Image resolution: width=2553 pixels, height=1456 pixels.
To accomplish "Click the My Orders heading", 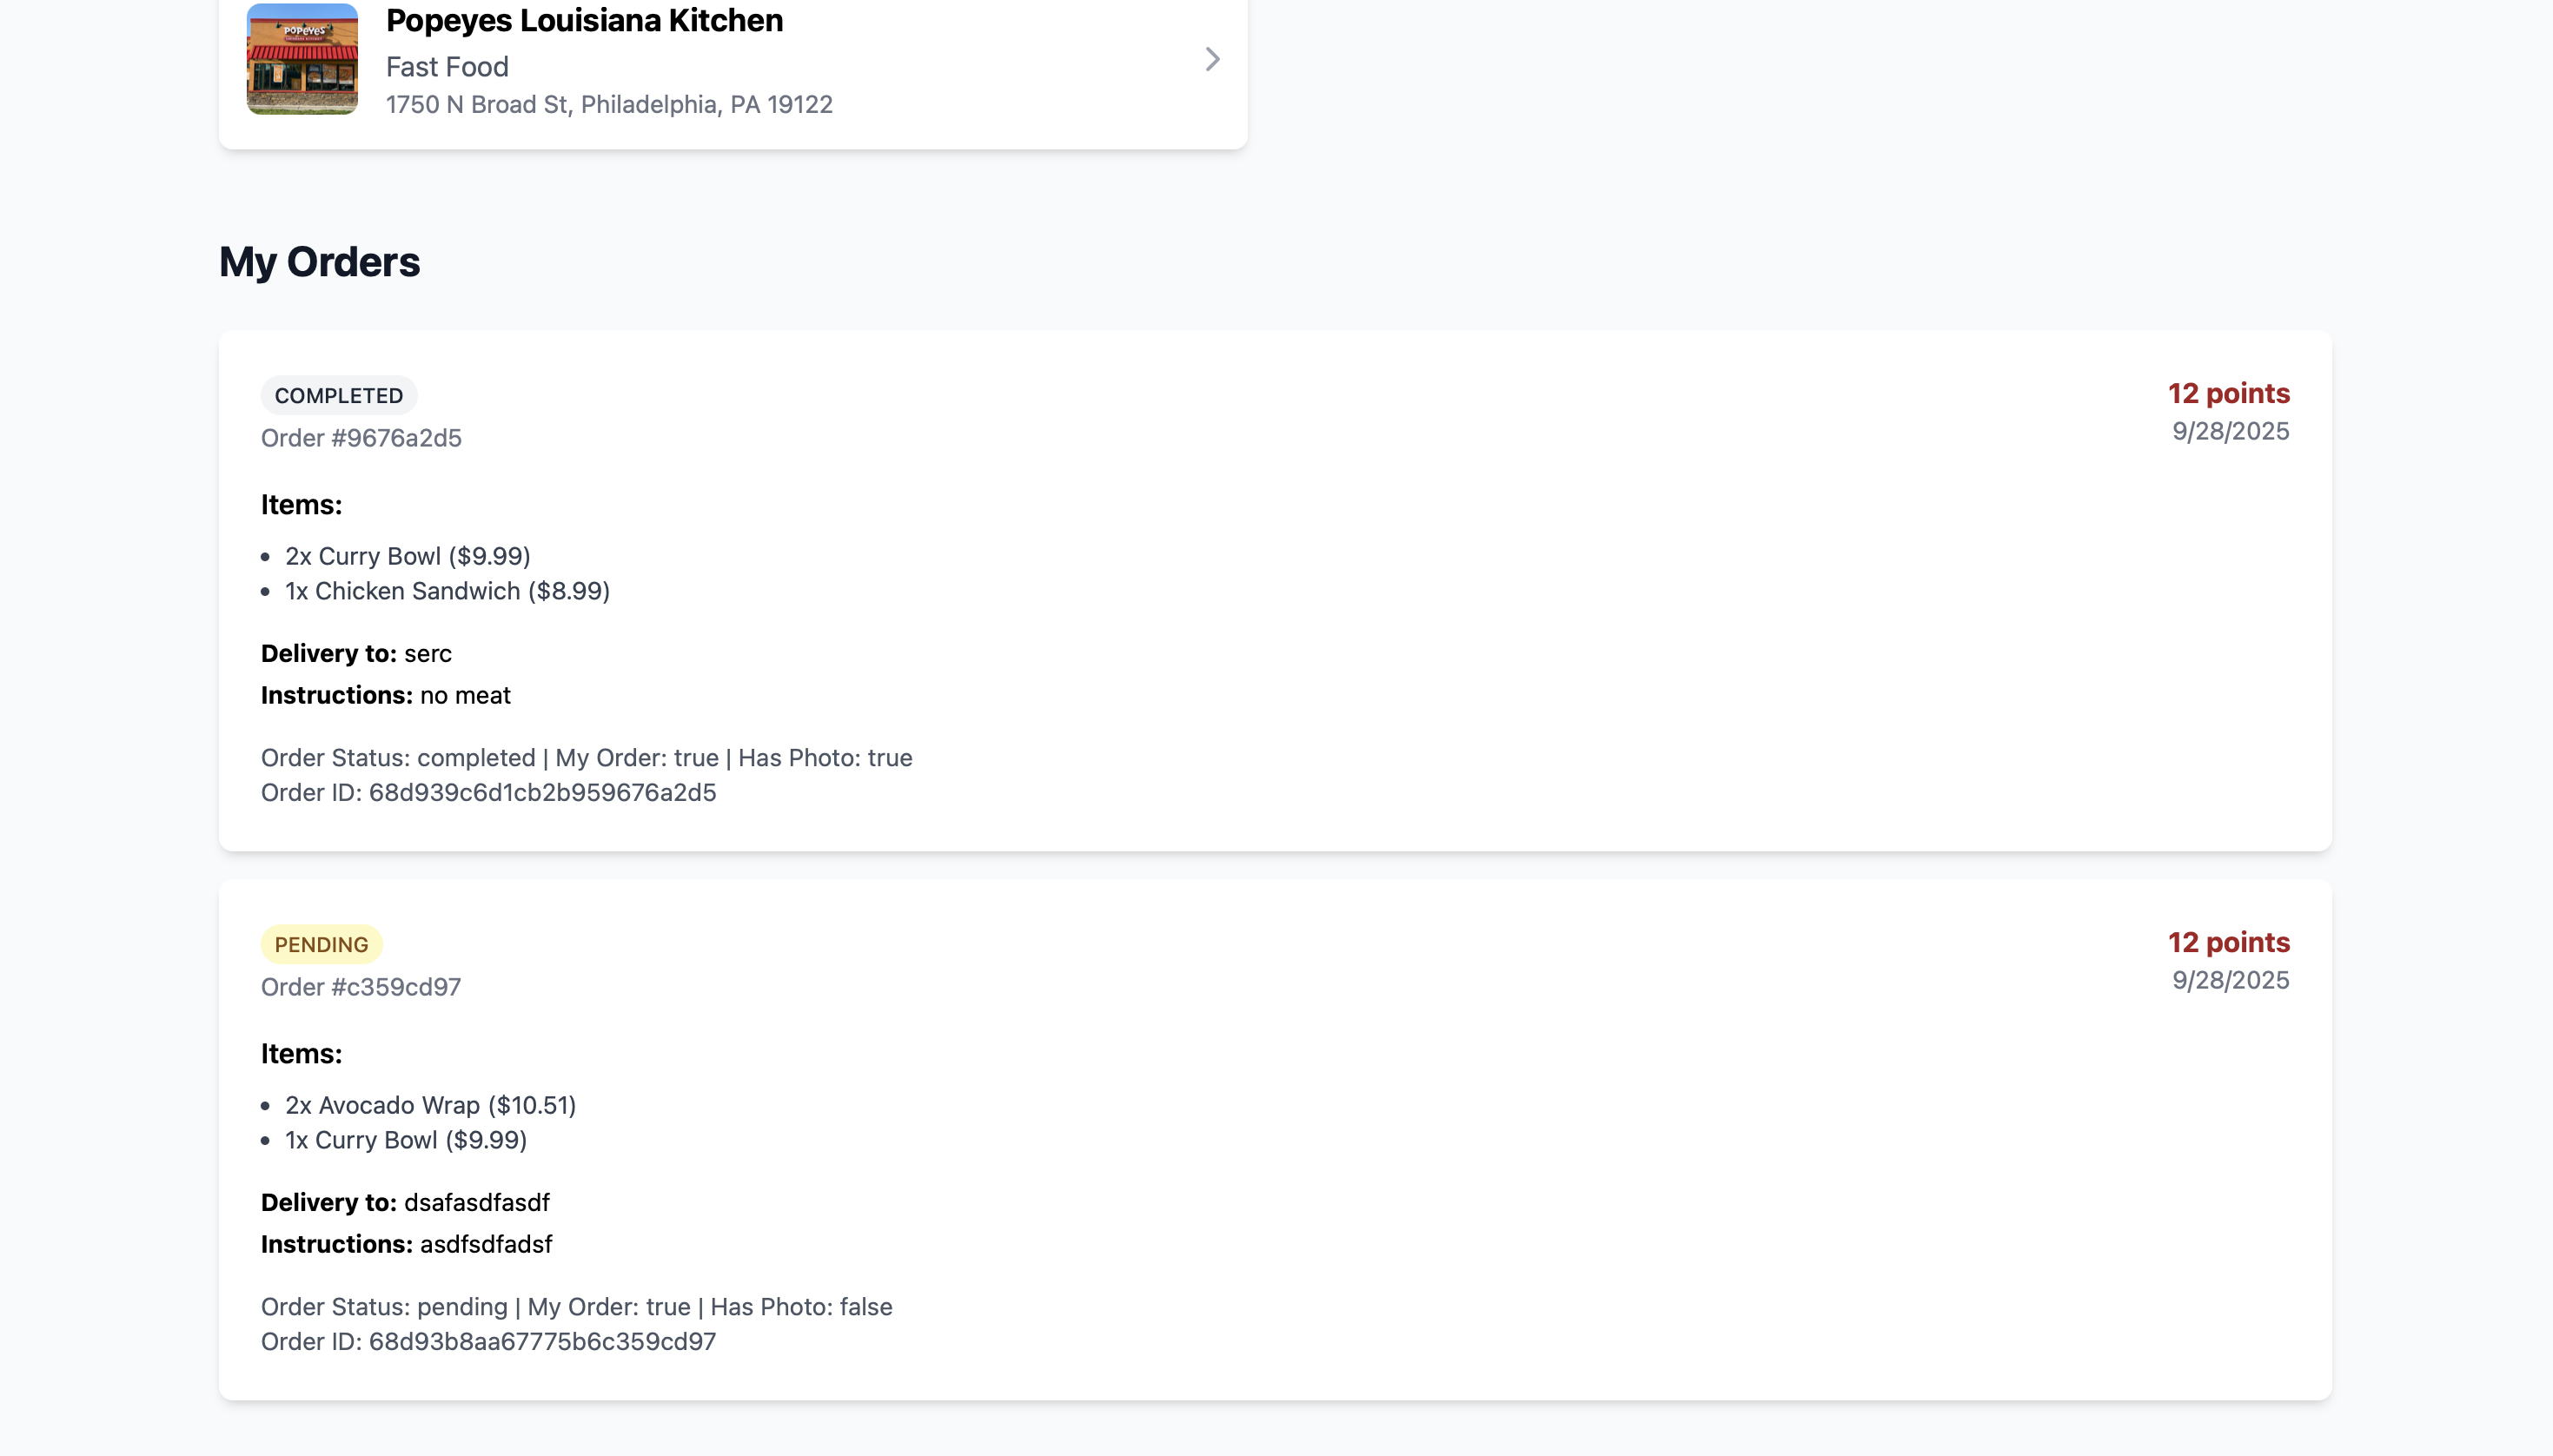I will click(319, 262).
